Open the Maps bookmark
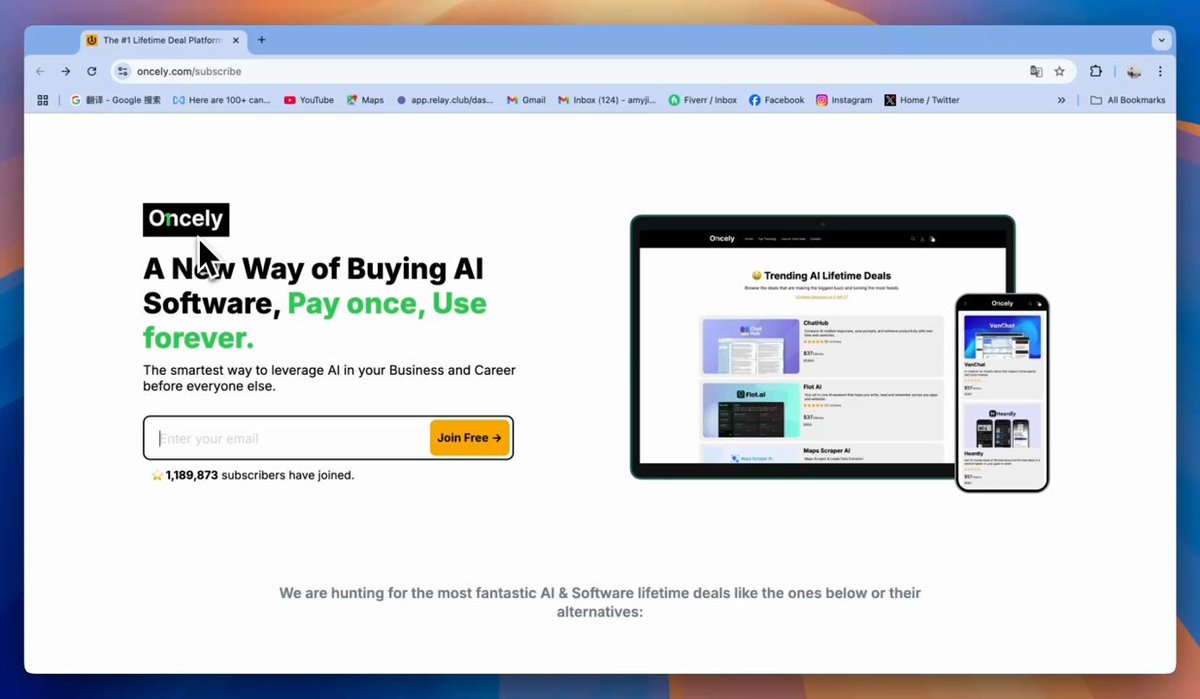This screenshot has height=699, width=1200. 365,100
